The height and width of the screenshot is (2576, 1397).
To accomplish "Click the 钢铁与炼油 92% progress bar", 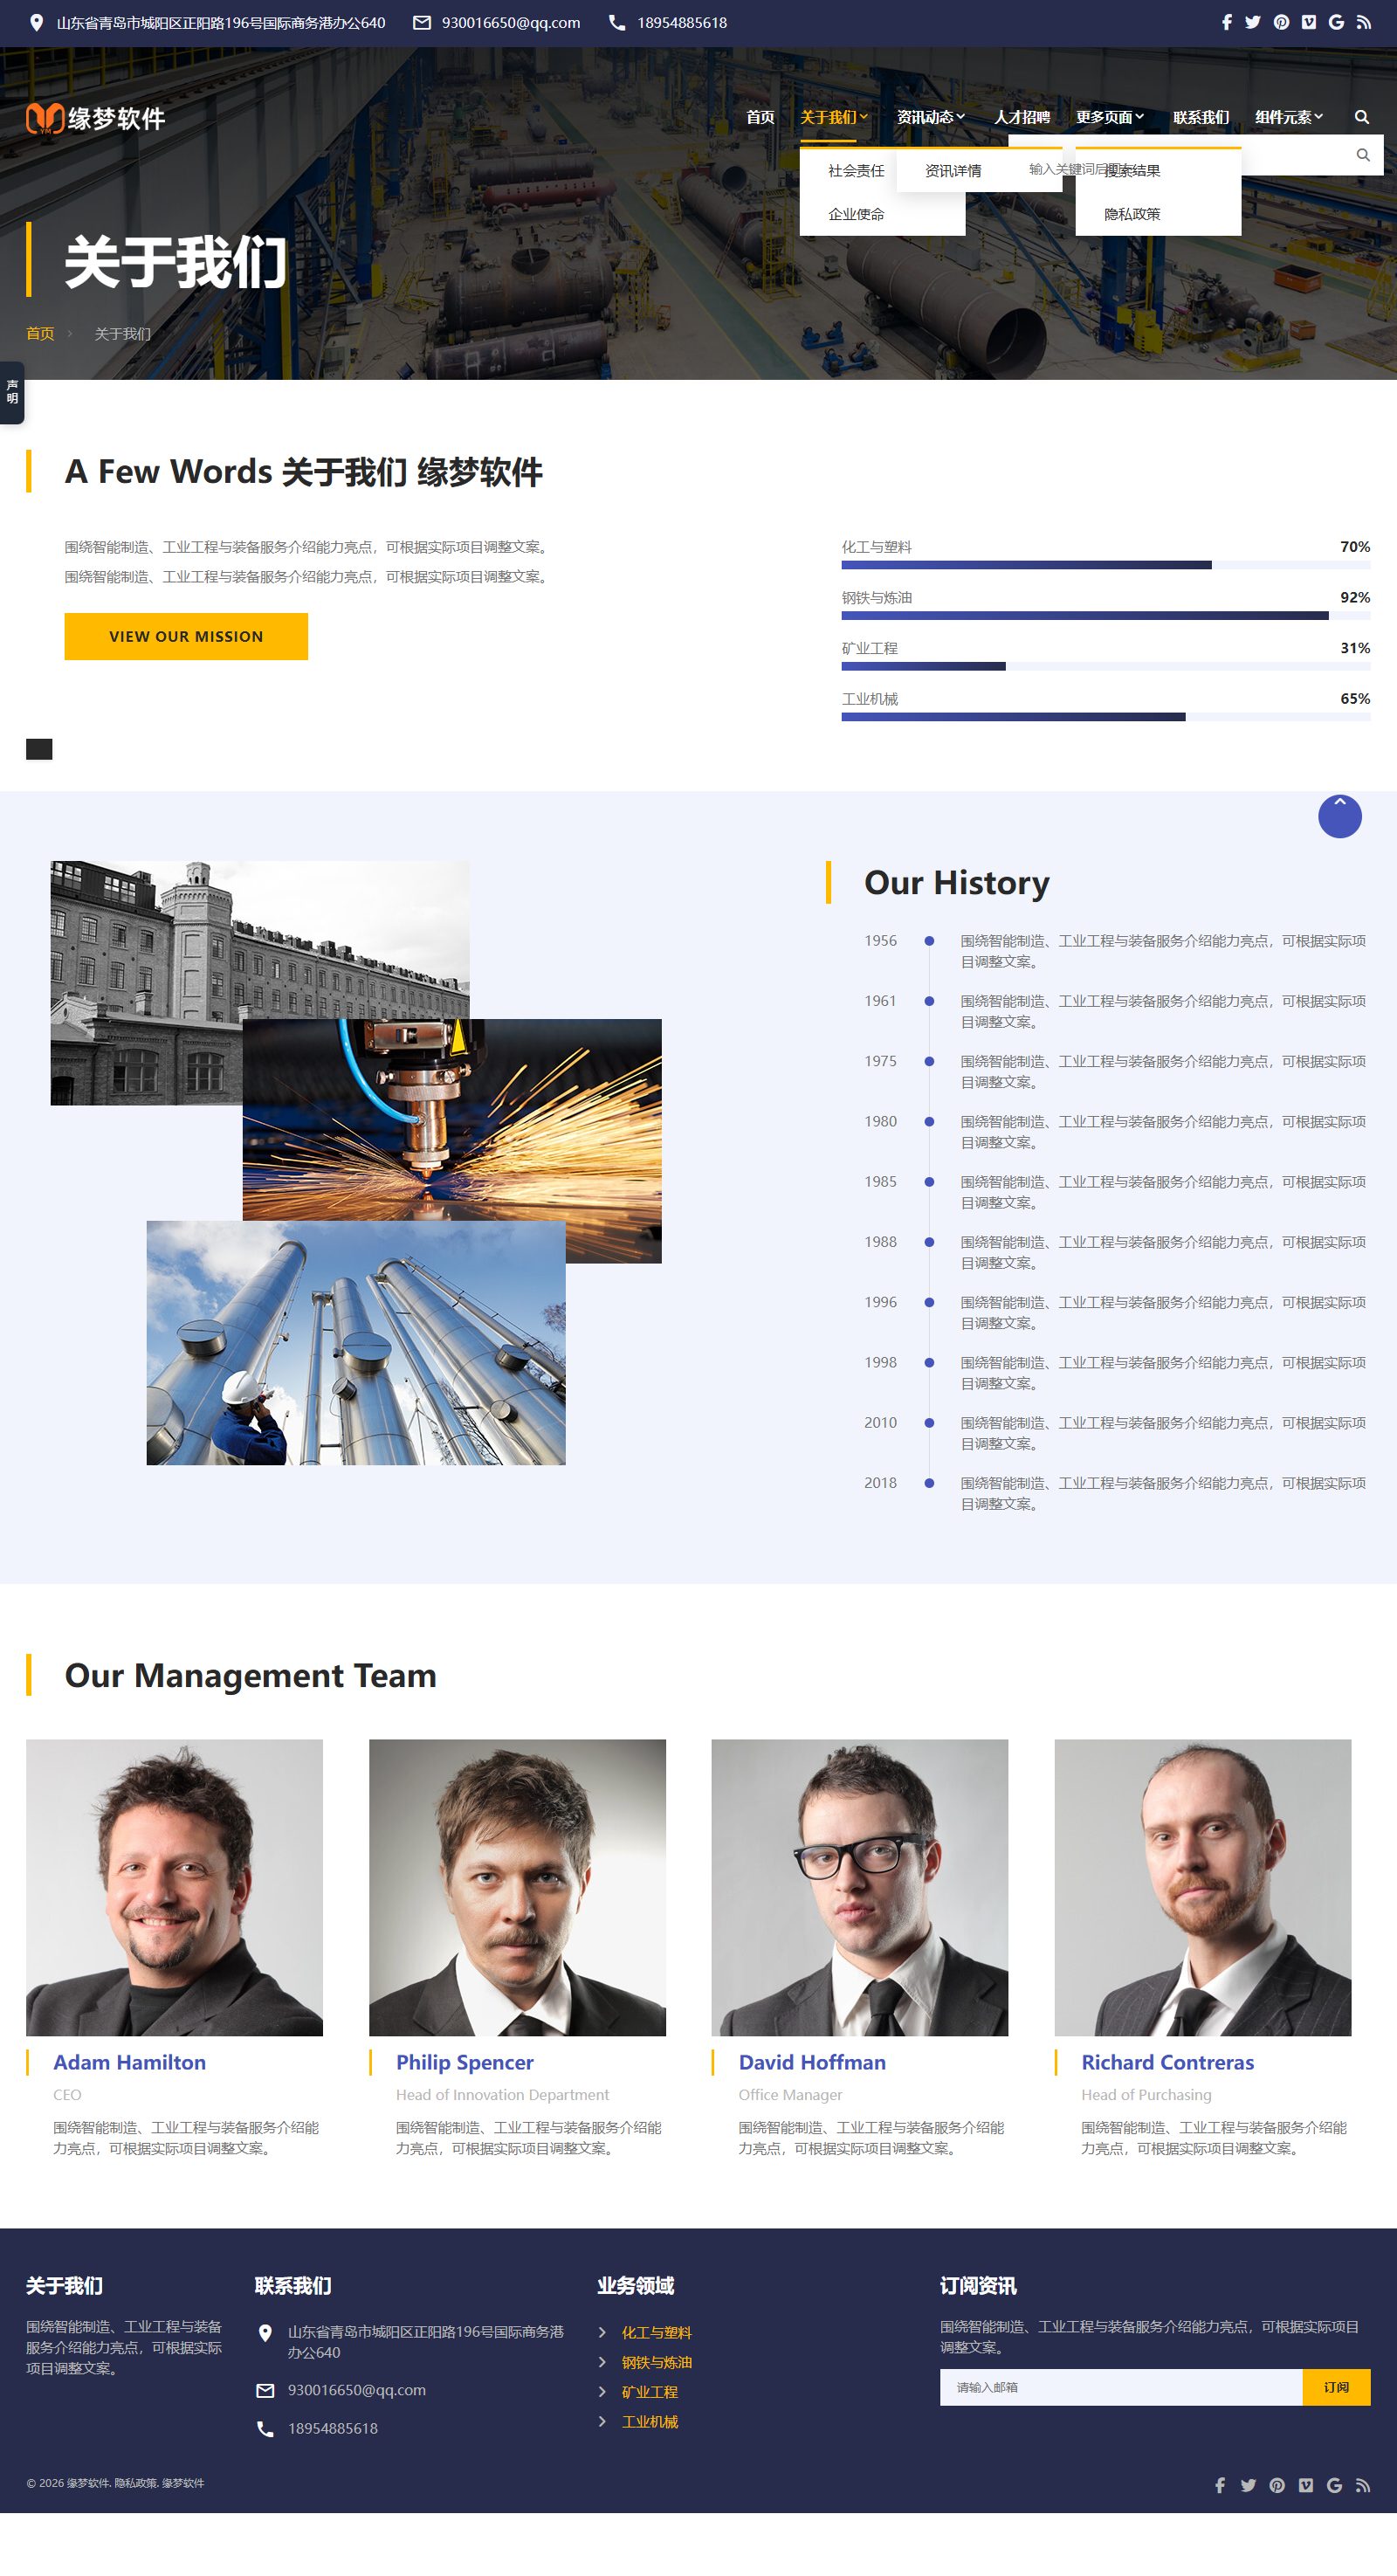I will click(x=1106, y=616).
